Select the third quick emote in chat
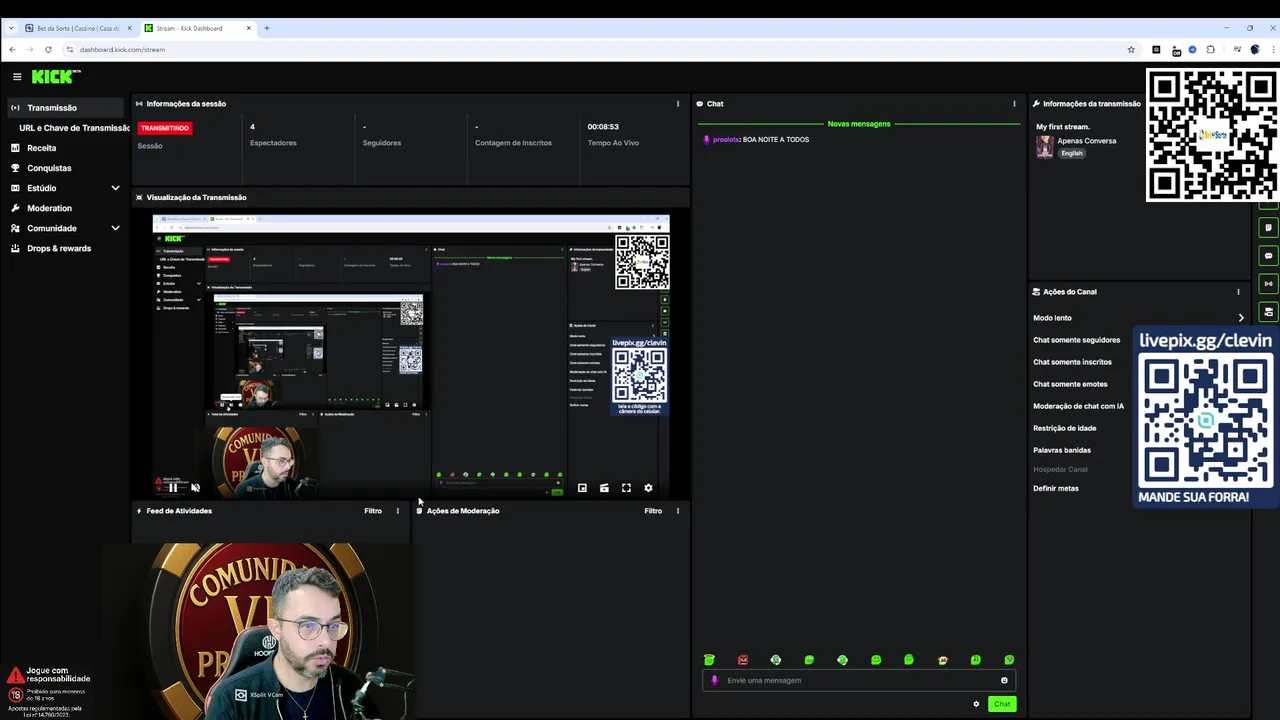 (776, 660)
